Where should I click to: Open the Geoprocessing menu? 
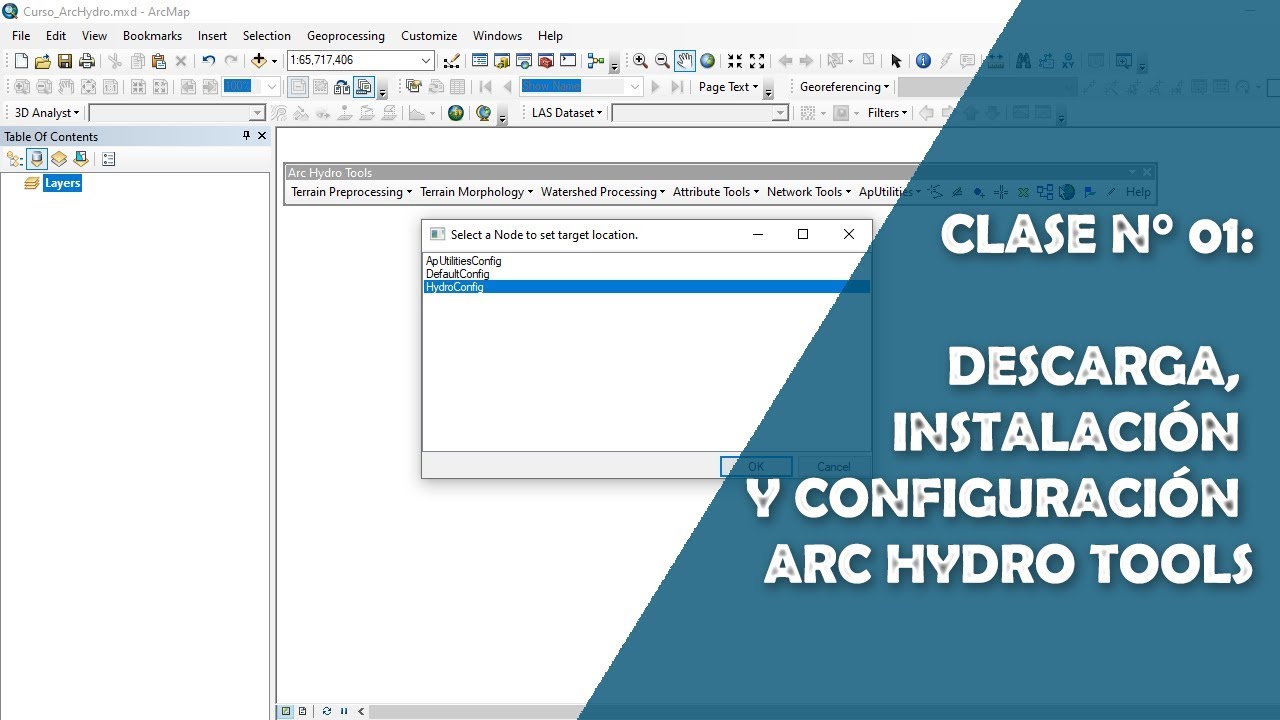[x=345, y=35]
